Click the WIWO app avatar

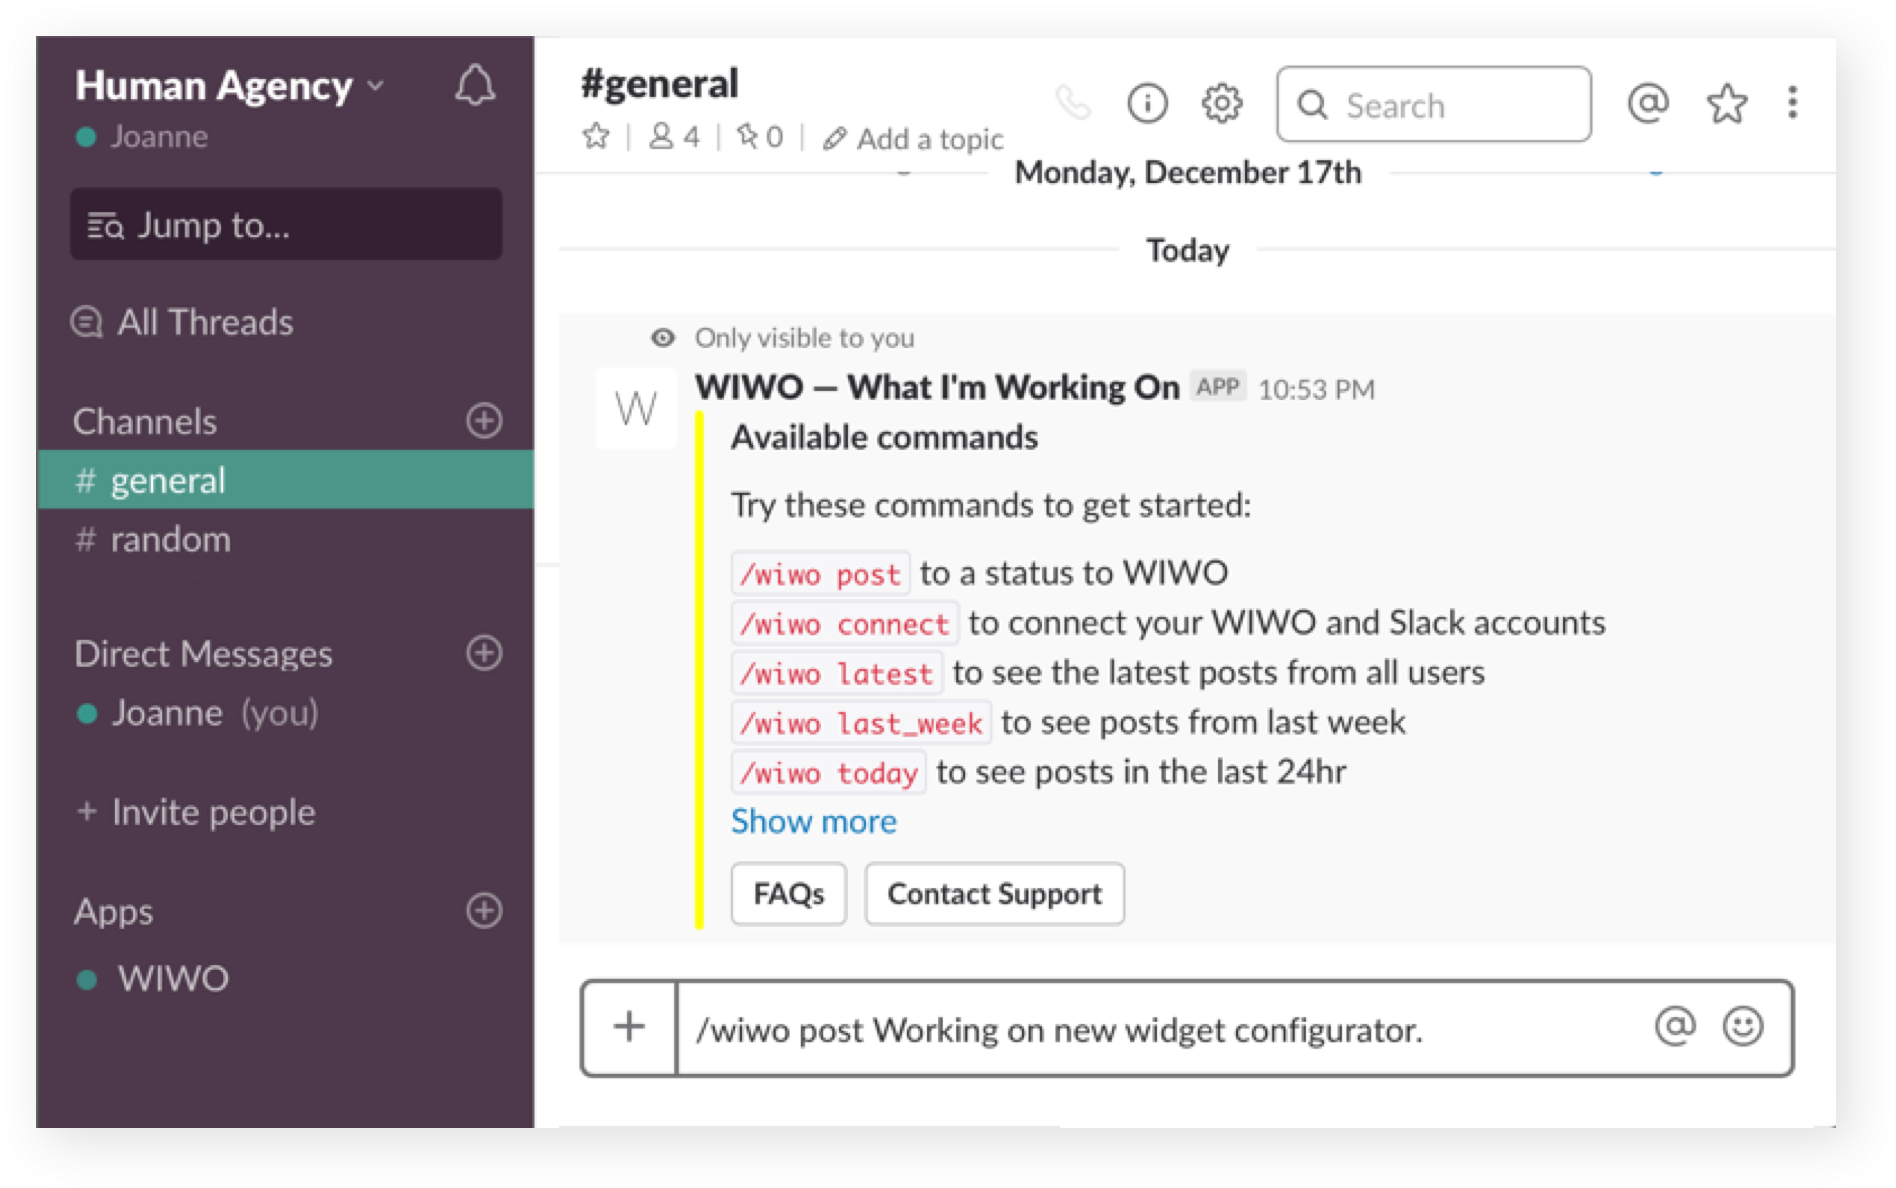(635, 408)
